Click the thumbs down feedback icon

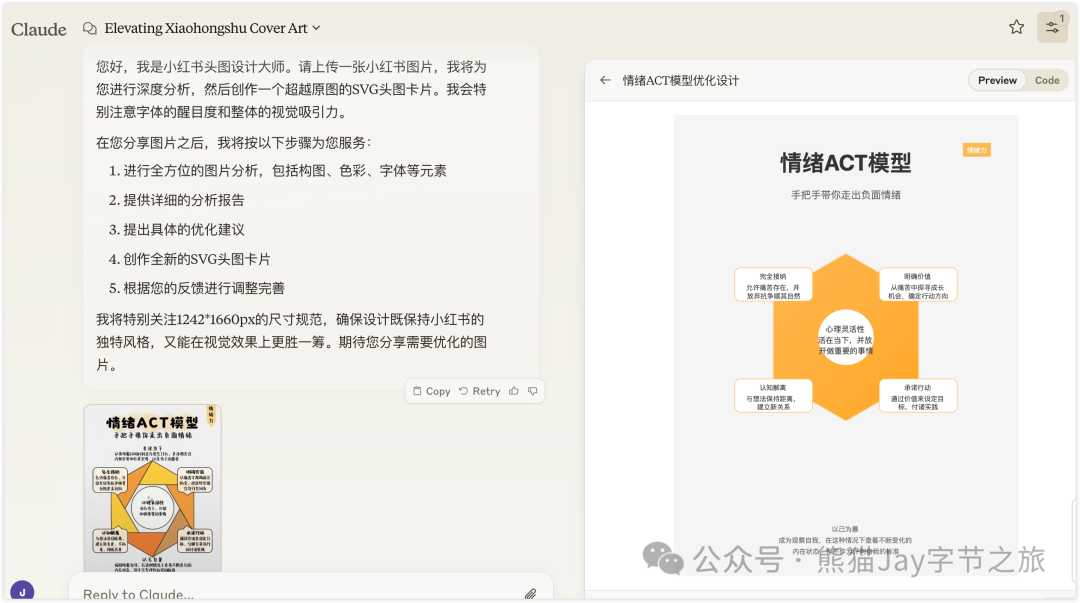point(533,391)
